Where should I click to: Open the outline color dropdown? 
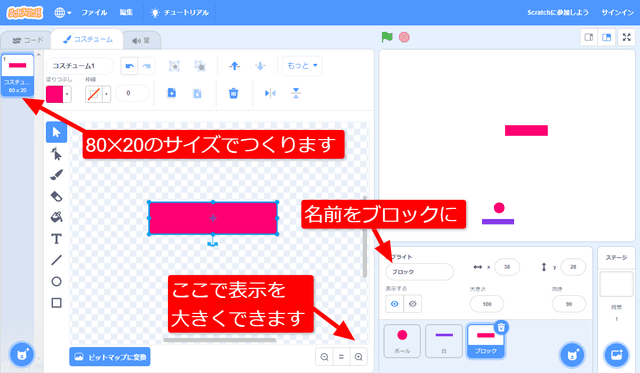(x=106, y=94)
